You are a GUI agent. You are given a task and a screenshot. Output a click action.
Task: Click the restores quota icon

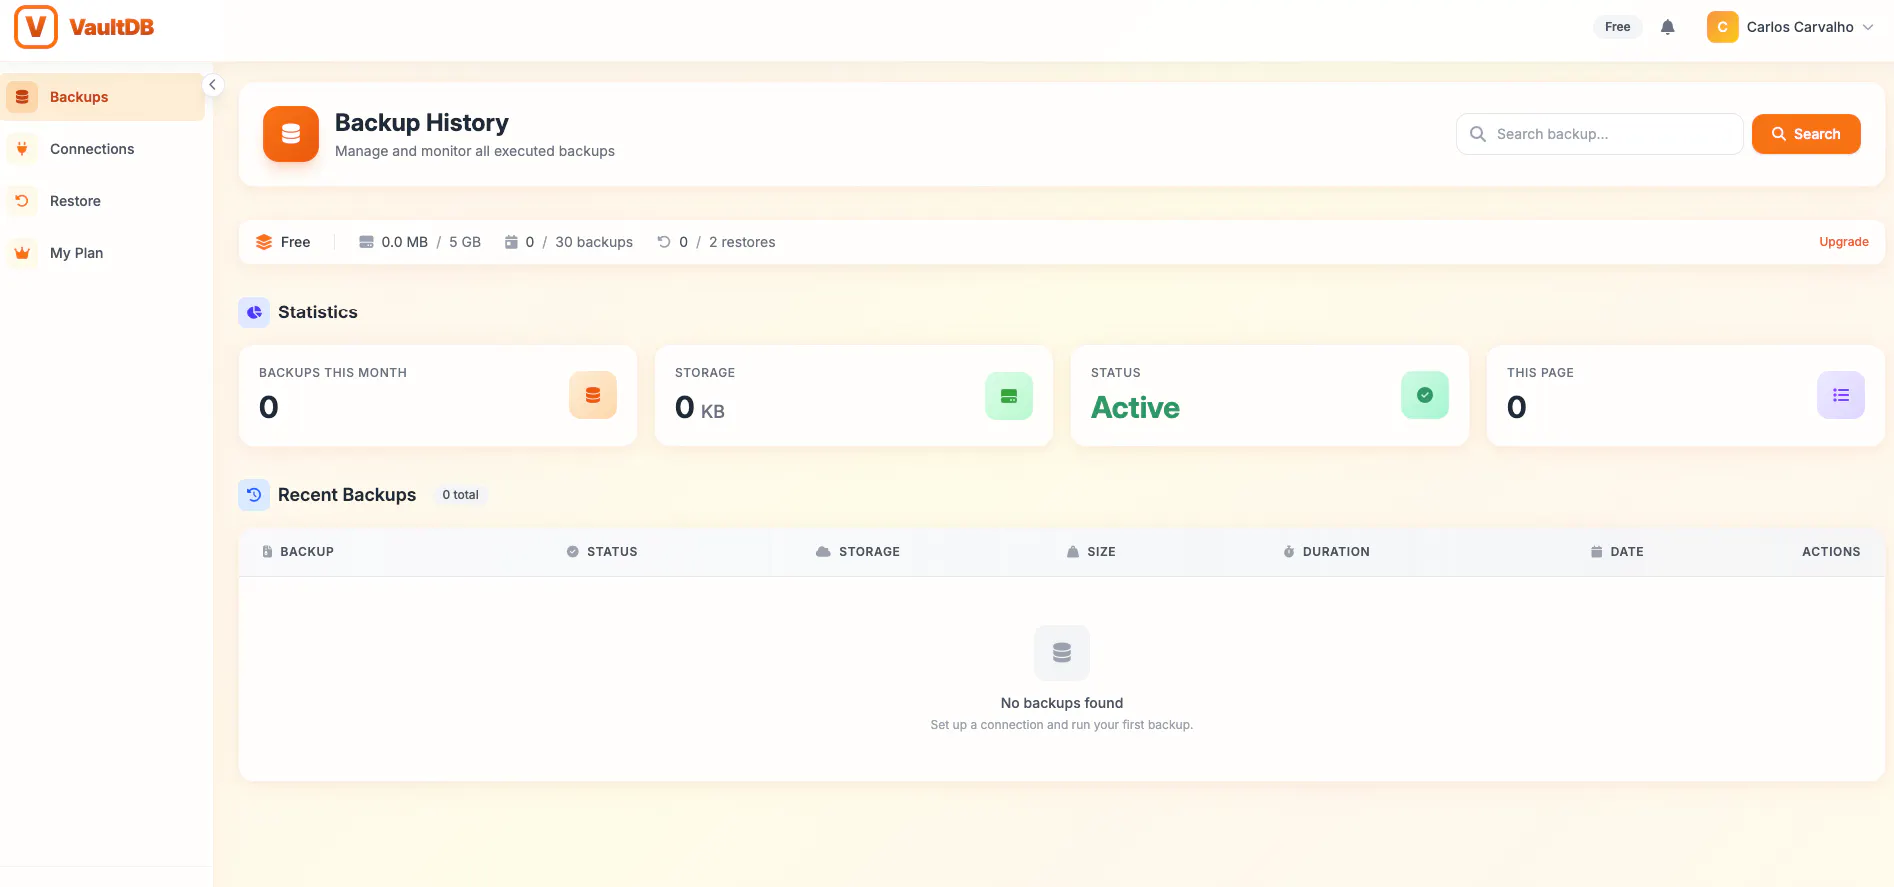(x=664, y=242)
